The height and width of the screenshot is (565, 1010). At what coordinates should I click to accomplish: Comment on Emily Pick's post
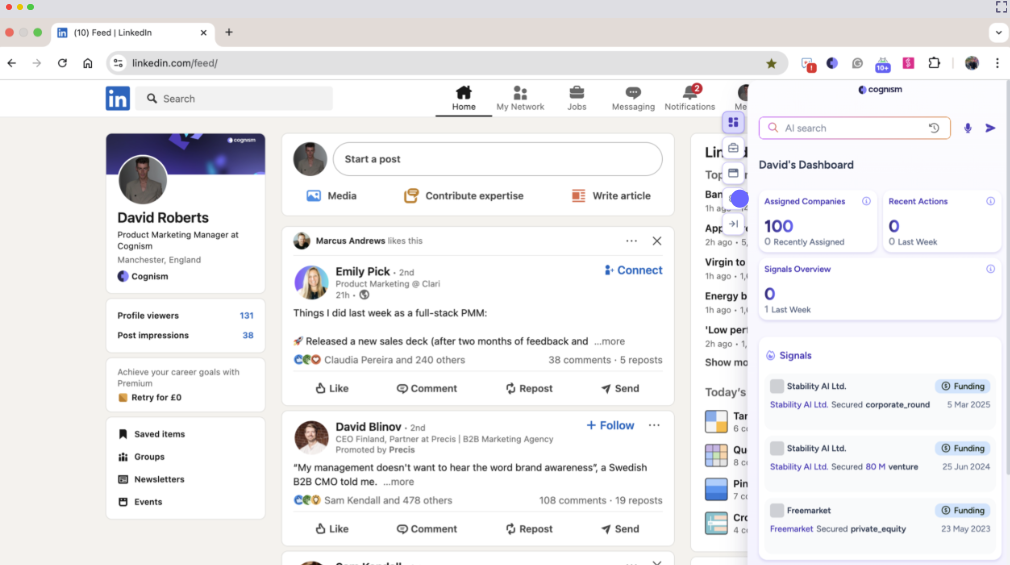click(426, 388)
